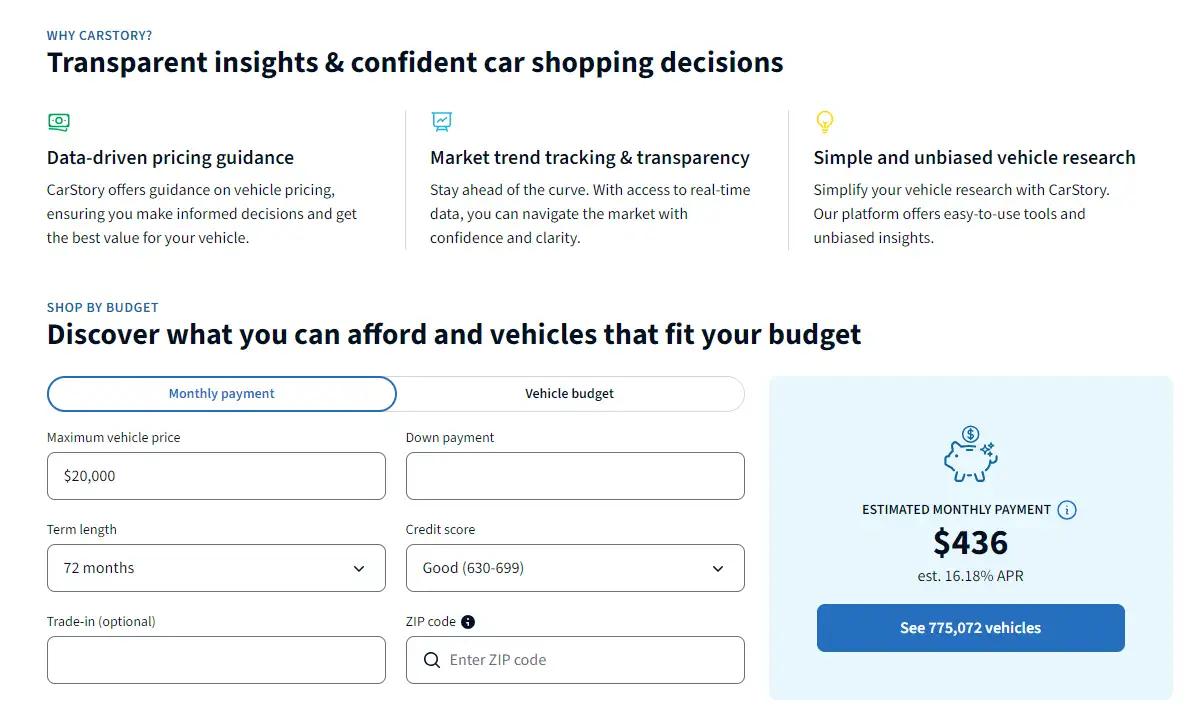
Task: Click the $436 estimated payment amount
Action: tap(970, 543)
